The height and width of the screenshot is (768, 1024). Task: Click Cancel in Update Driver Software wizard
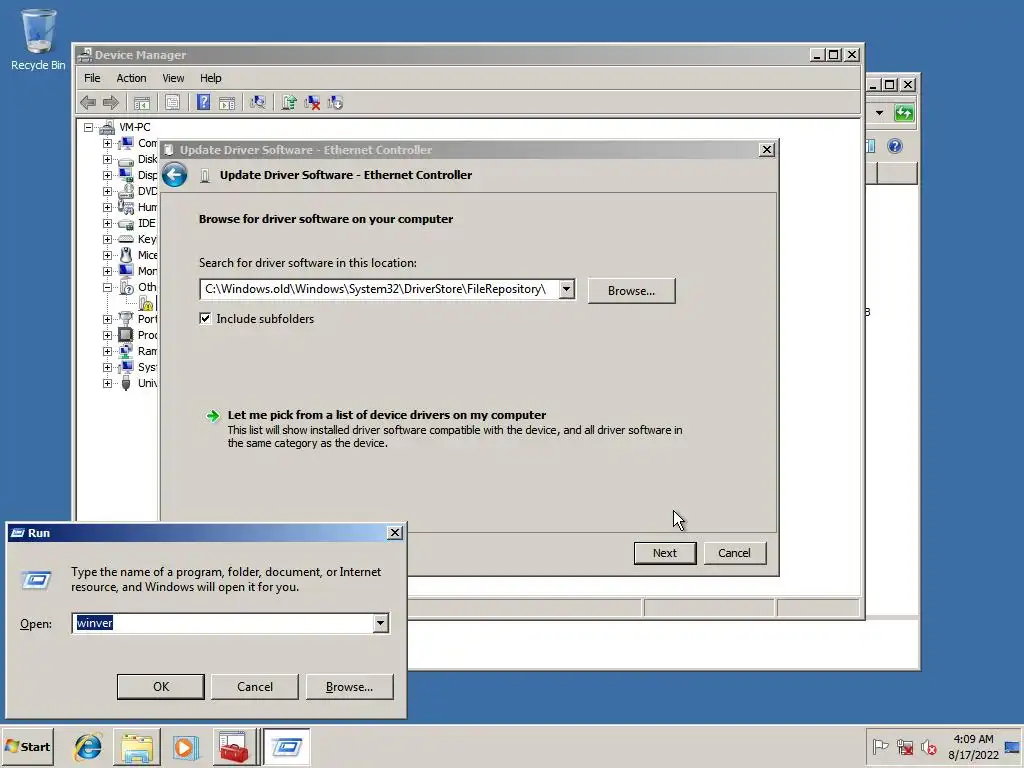[x=735, y=553]
